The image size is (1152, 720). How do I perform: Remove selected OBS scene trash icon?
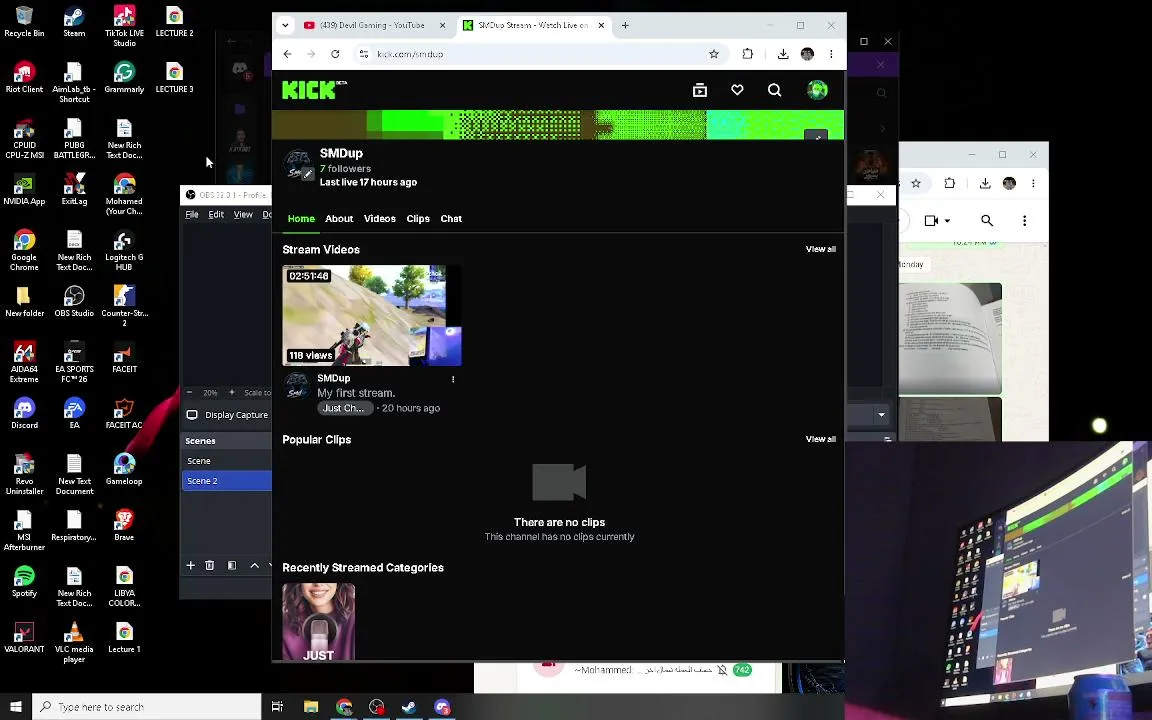click(209, 565)
